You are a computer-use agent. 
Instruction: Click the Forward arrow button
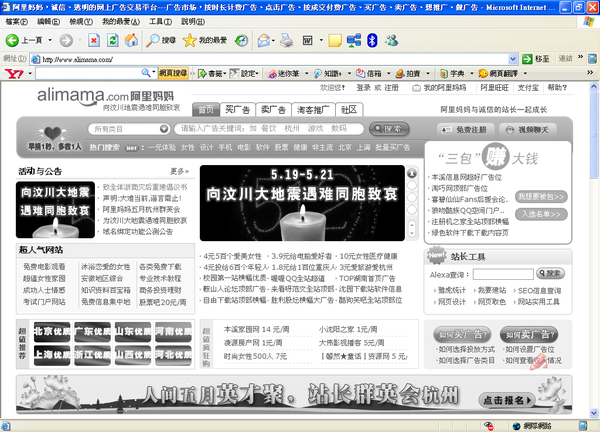point(66,40)
